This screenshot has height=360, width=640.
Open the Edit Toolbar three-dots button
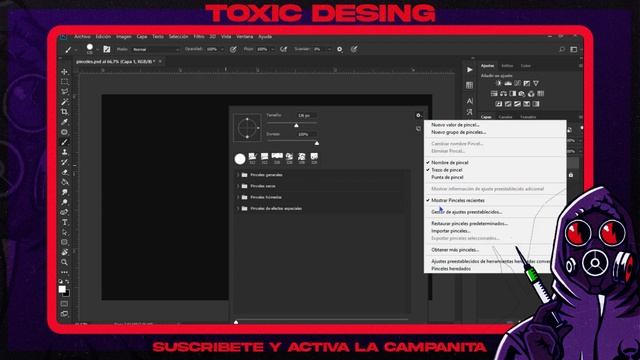point(64,272)
